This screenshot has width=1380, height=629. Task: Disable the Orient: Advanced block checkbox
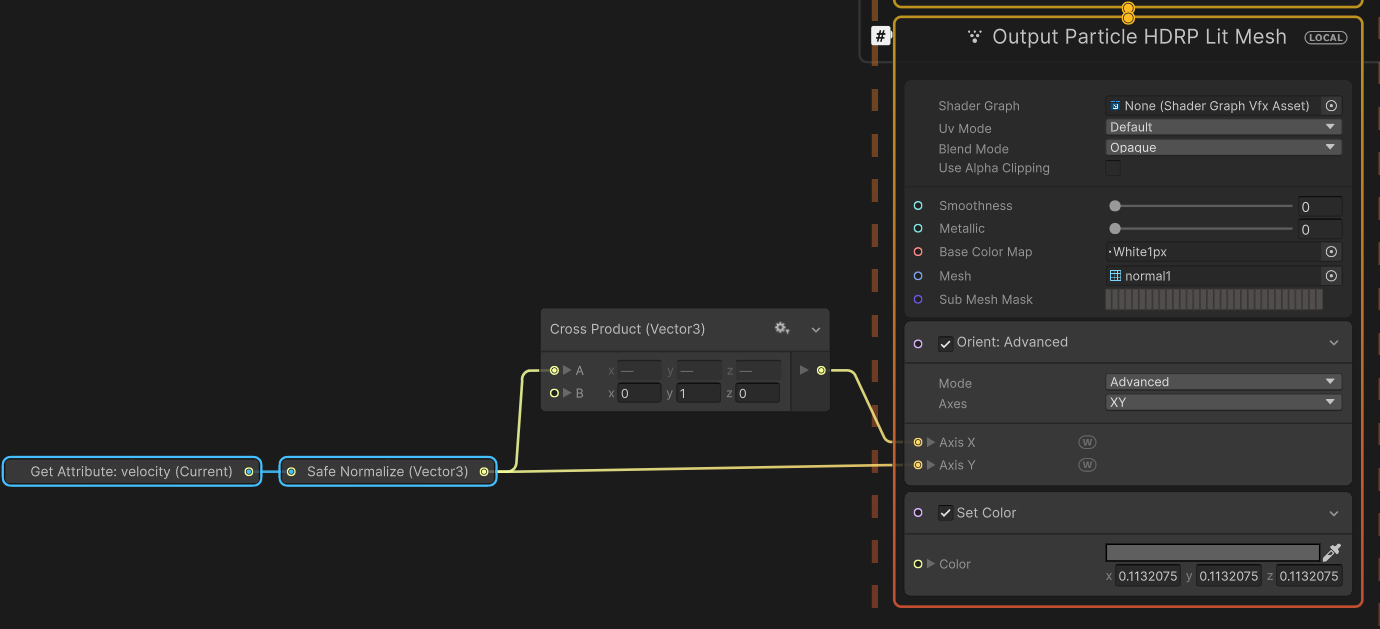pyautogui.click(x=945, y=343)
